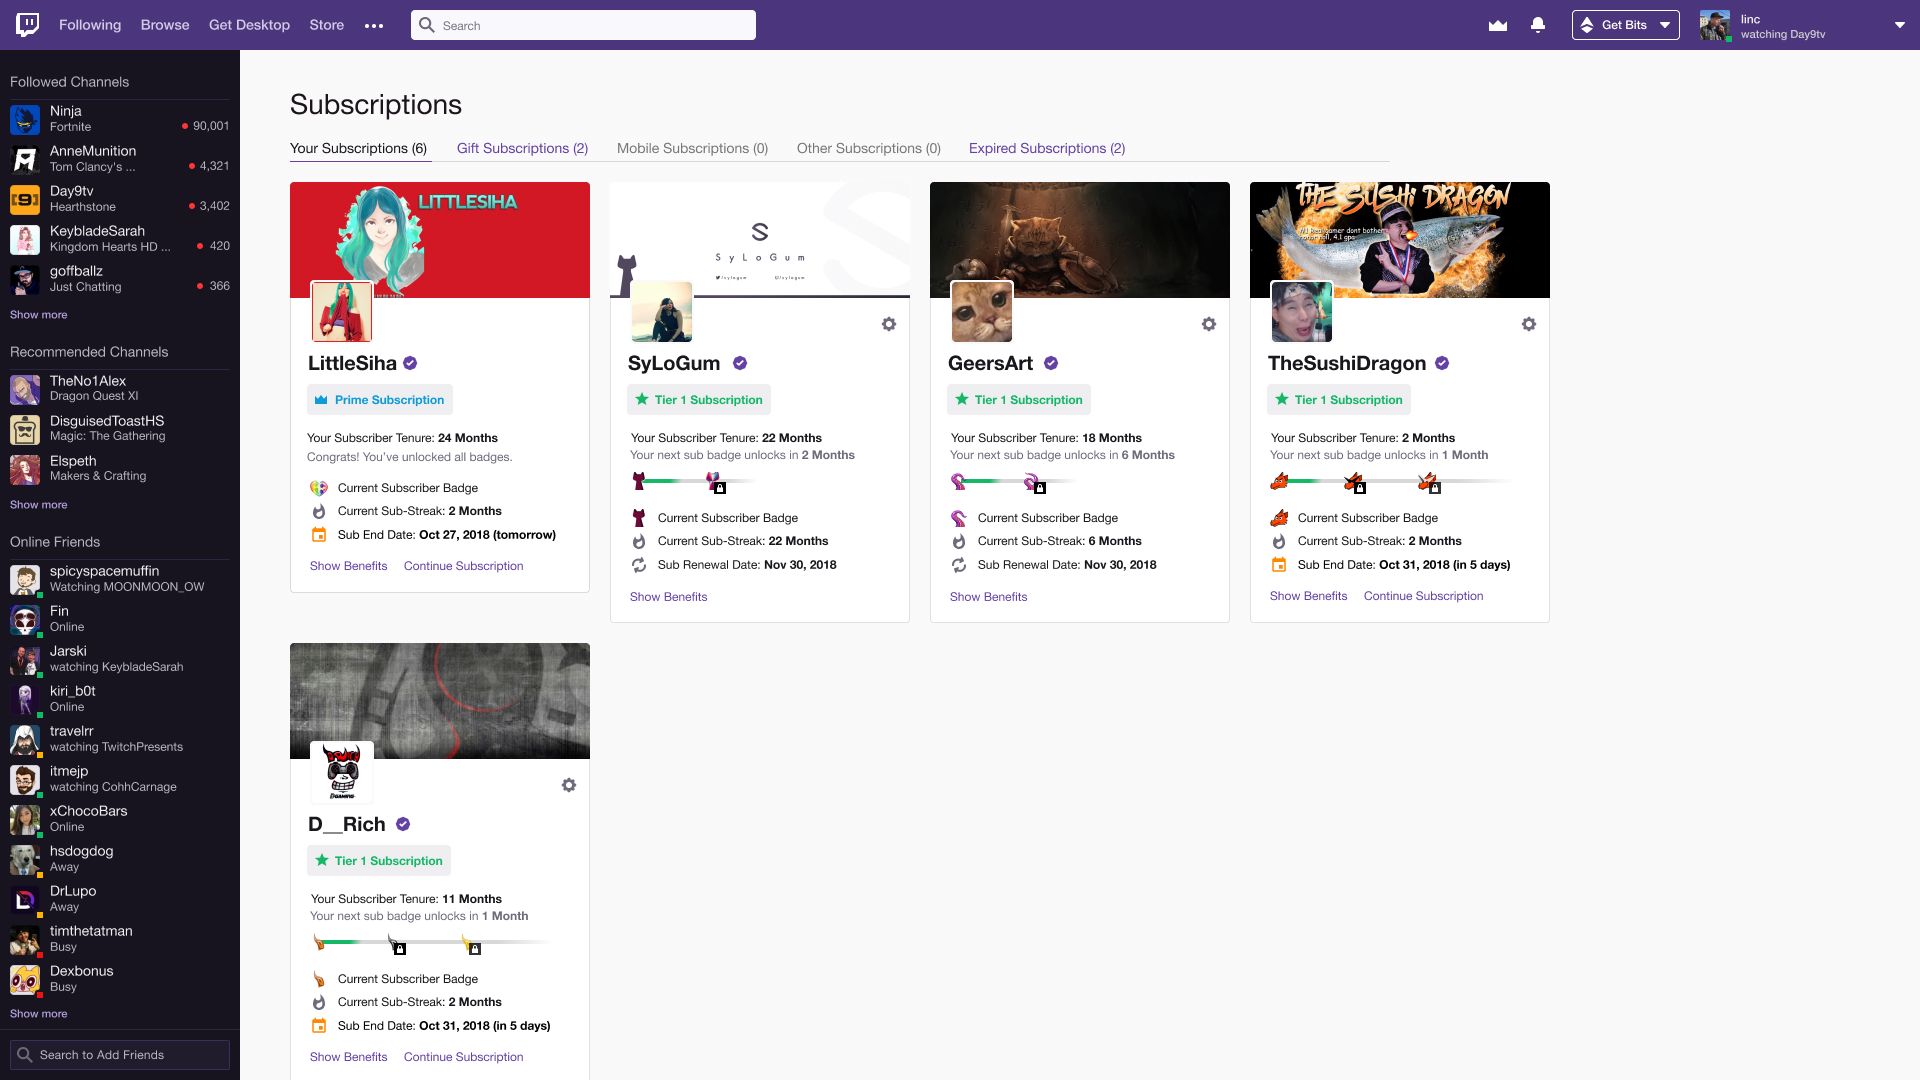
Task: Click DisguisedToastHS avatar in recommended channels
Action: tap(25, 429)
